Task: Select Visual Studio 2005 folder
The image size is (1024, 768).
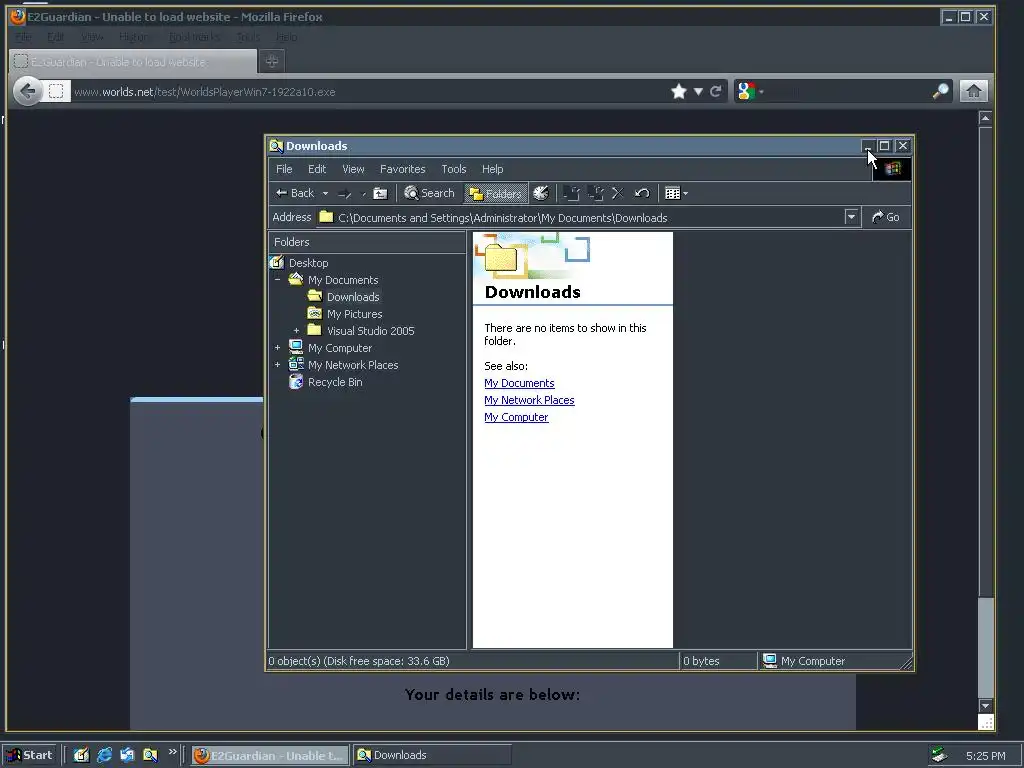Action: [x=370, y=331]
